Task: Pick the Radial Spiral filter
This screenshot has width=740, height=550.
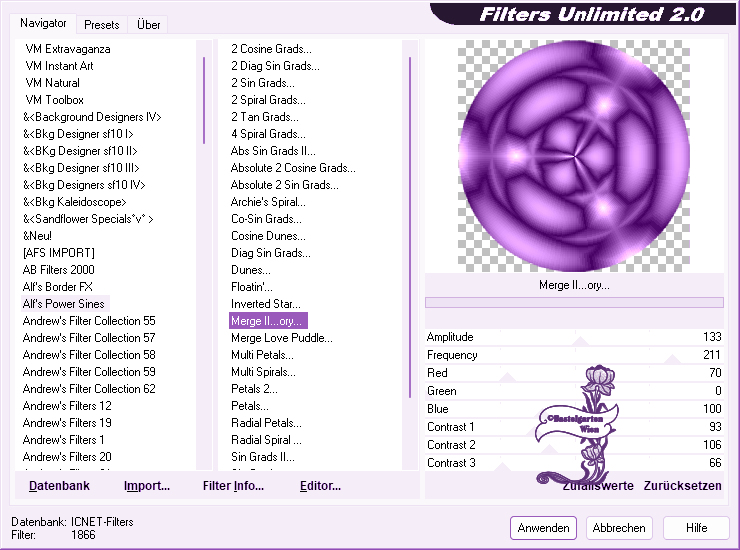Action: coord(266,440)
